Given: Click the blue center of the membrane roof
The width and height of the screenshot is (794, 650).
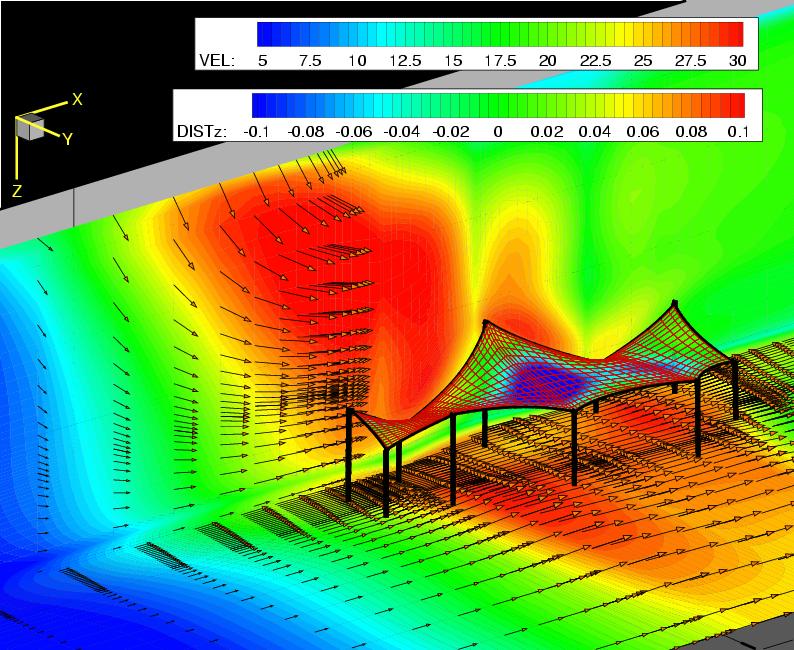Looking at the screenshot, I should click(547, 381).
